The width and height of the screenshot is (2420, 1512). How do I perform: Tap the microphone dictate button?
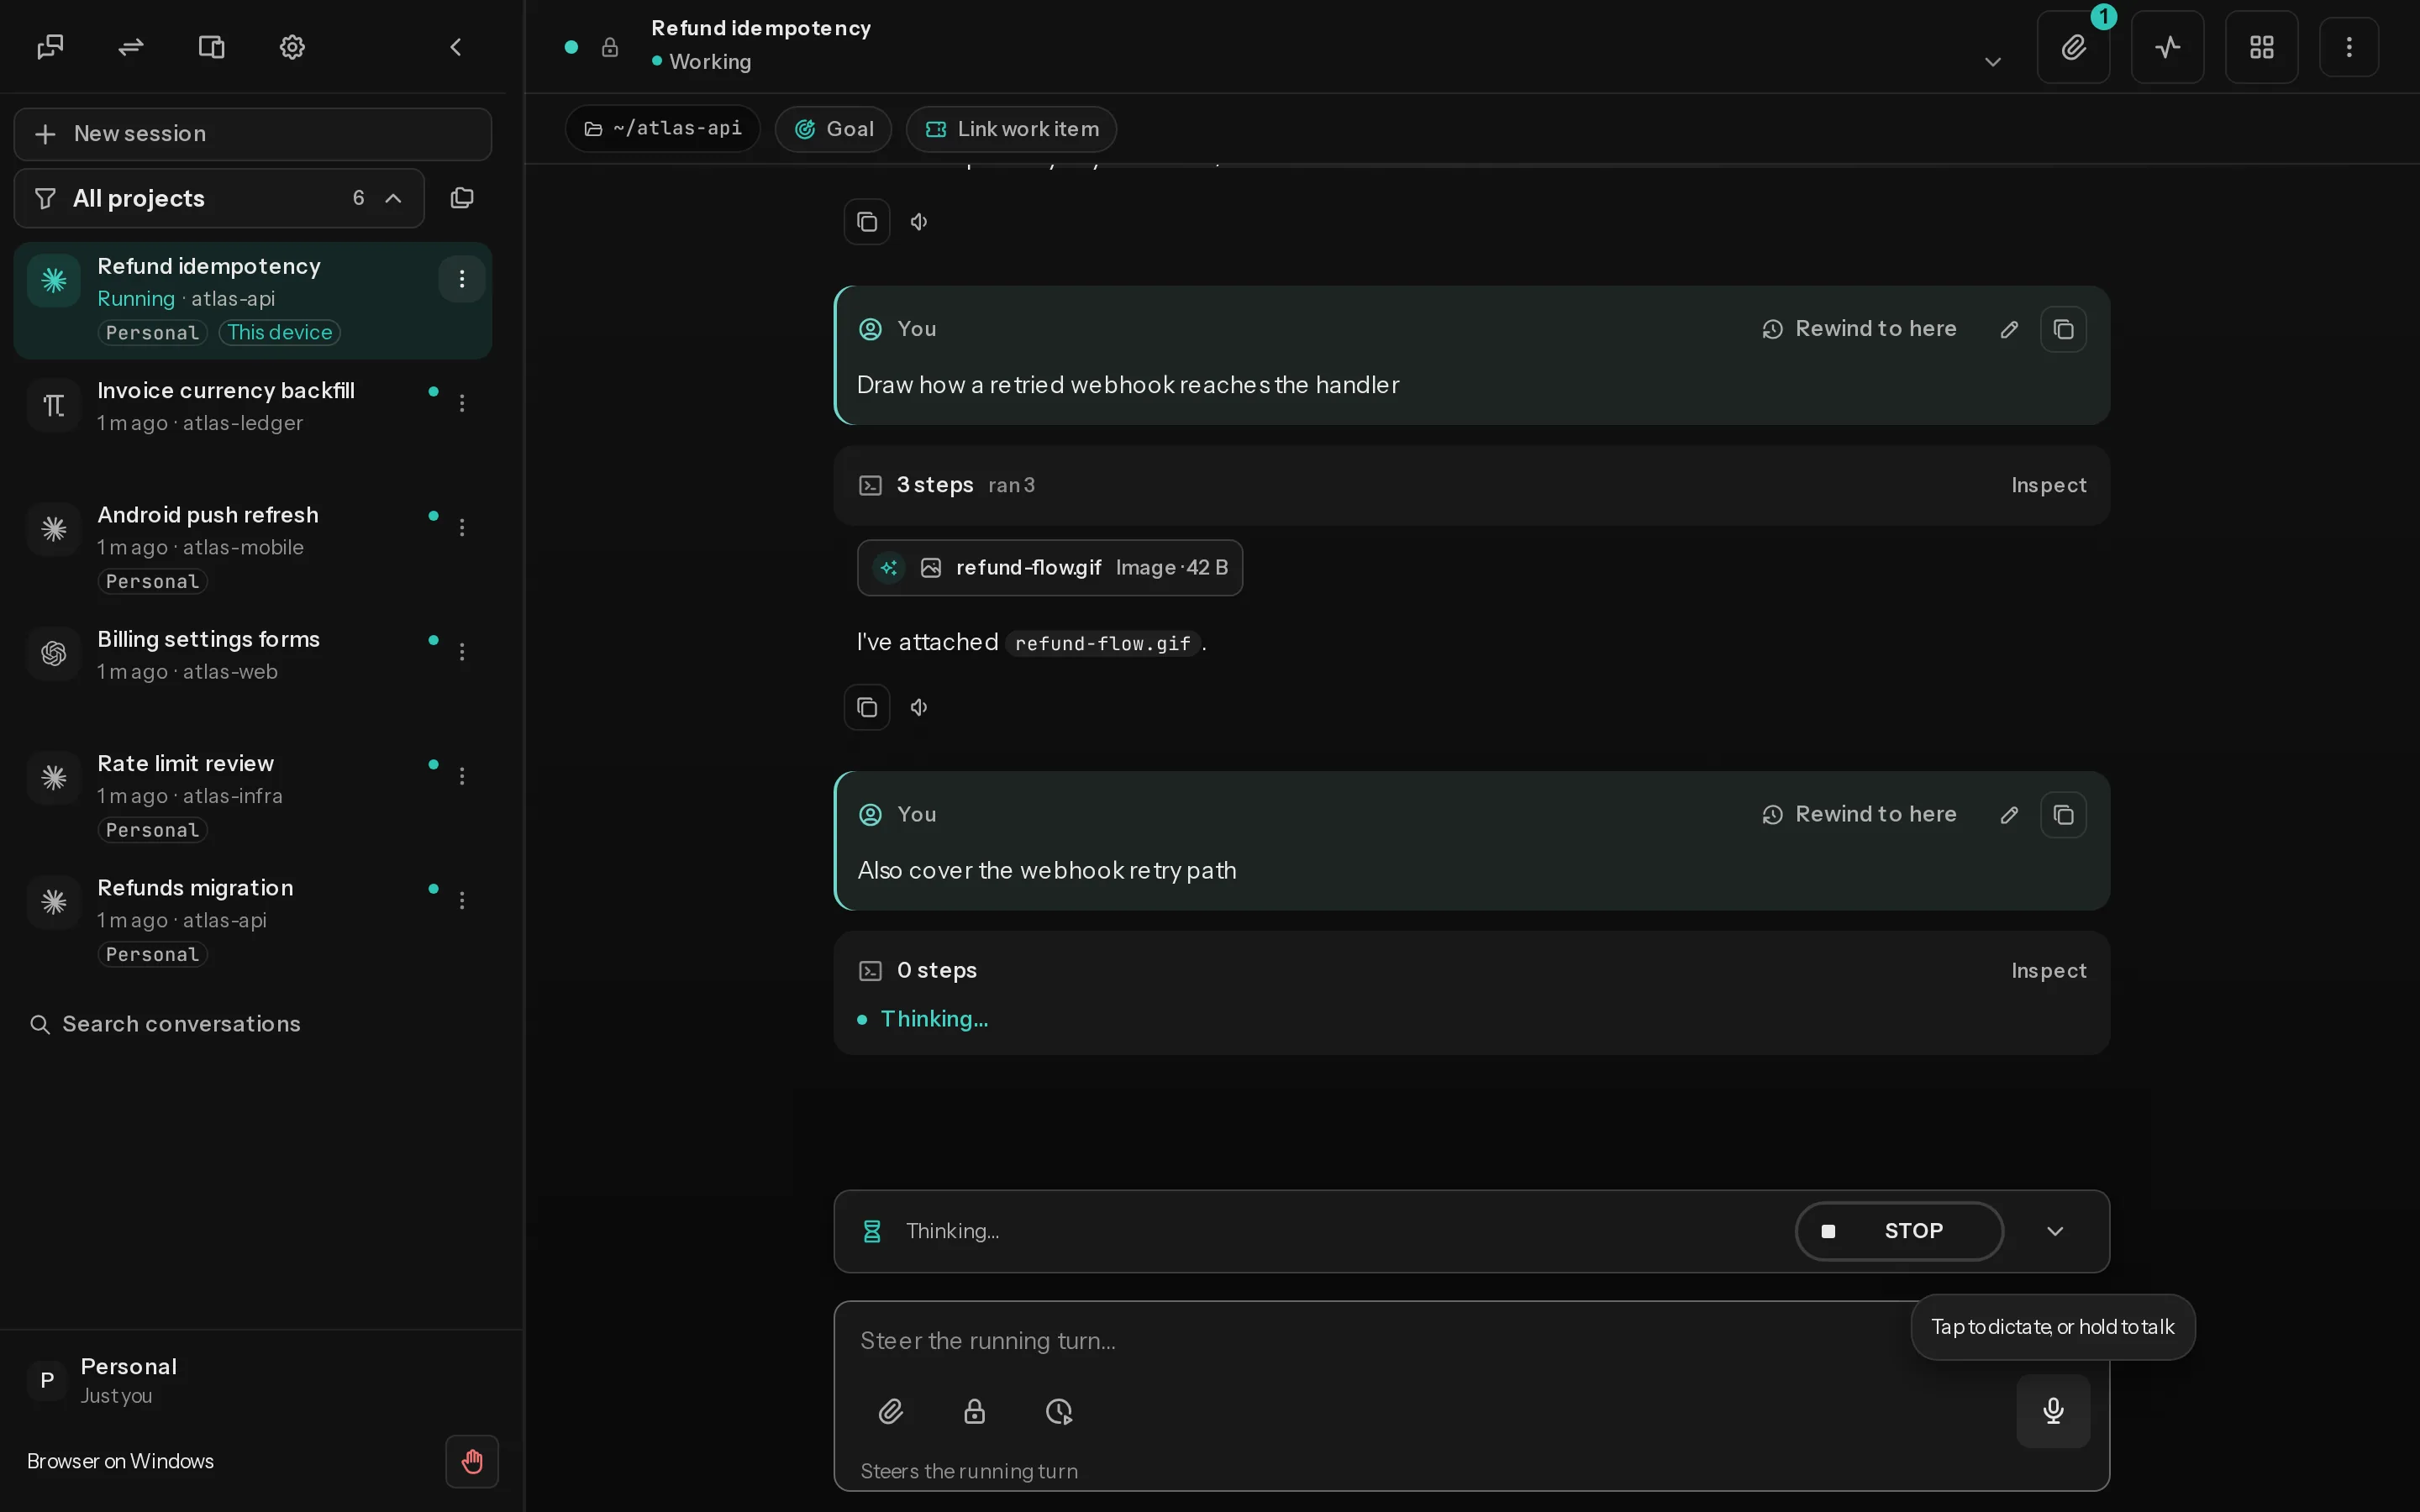point(2053,1410)
